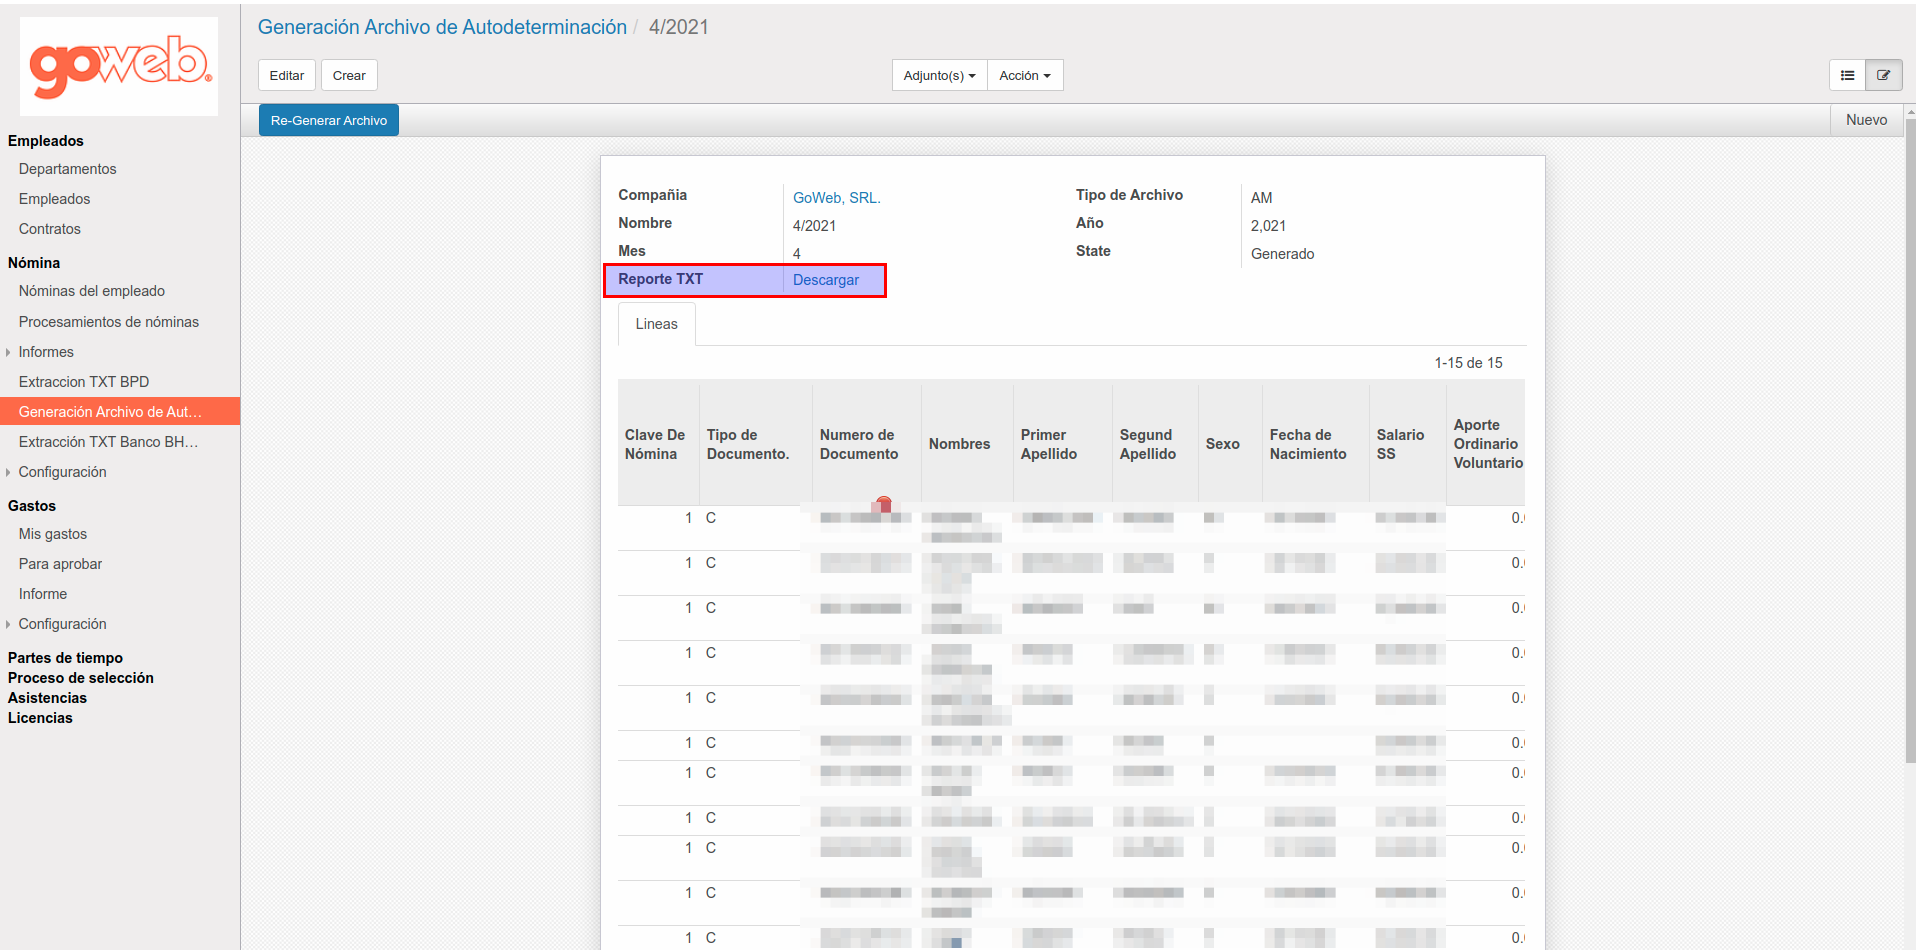Open Generación Archivo de Autodeterminación breadcrumb
Viewport: 1916px width, 950px height.
pos(442,27)
